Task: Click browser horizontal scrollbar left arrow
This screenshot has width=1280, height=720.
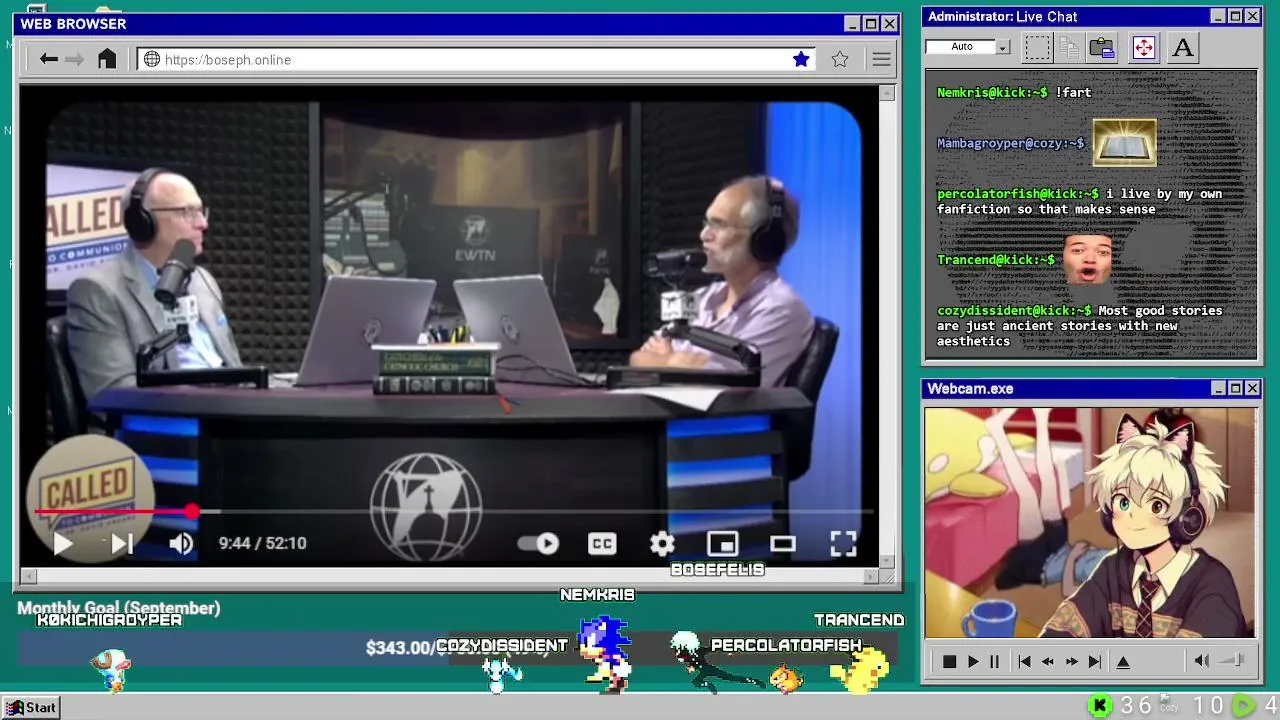Action: point(28,576)
